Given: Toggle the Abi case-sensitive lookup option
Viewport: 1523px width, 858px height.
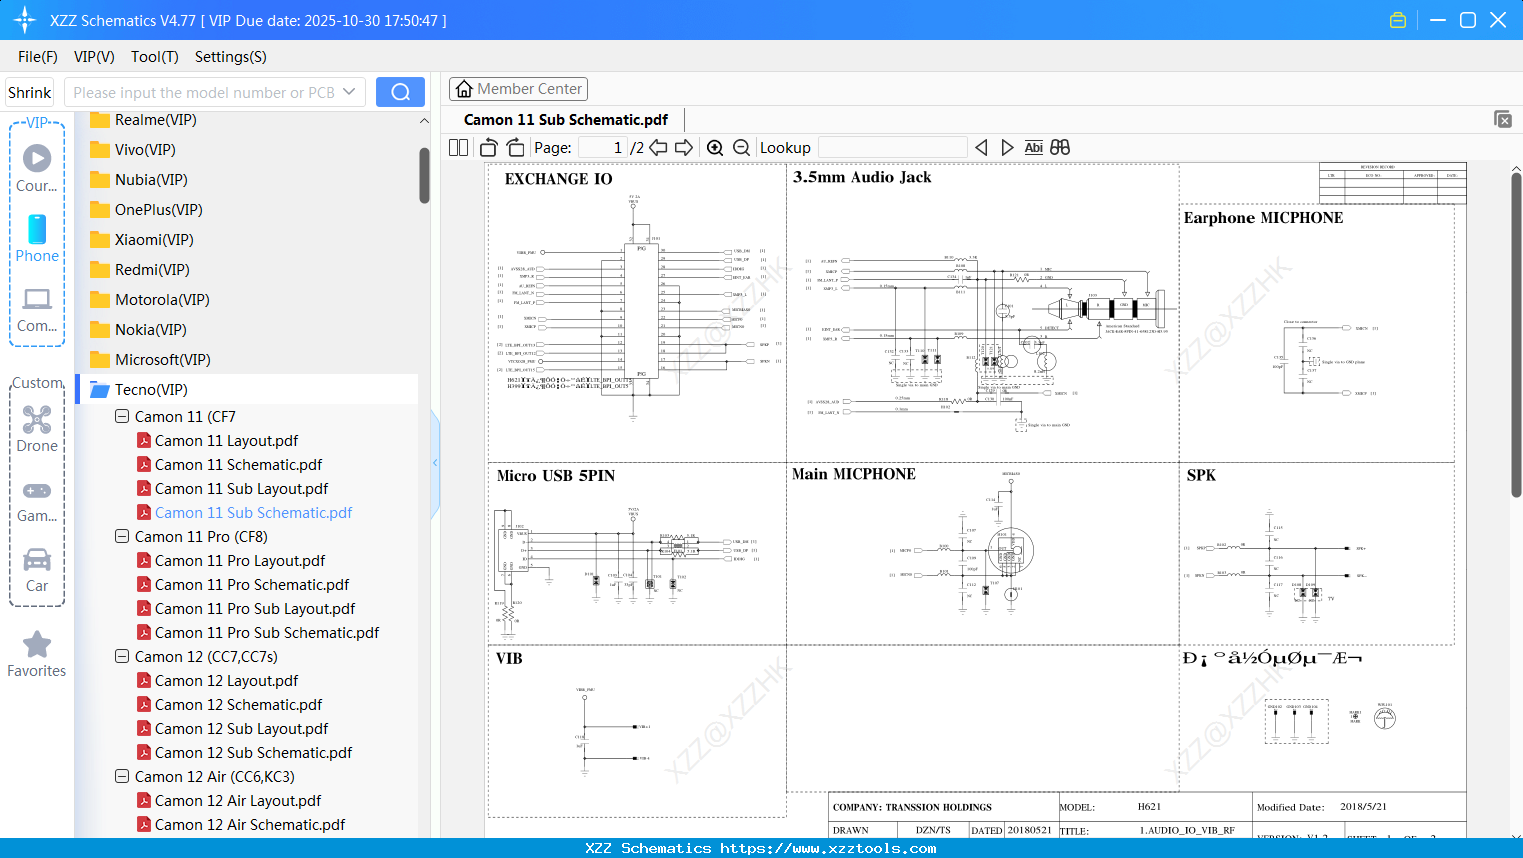Looking at the screenshot, I should pyautogui.click(x=1033, y=147).
